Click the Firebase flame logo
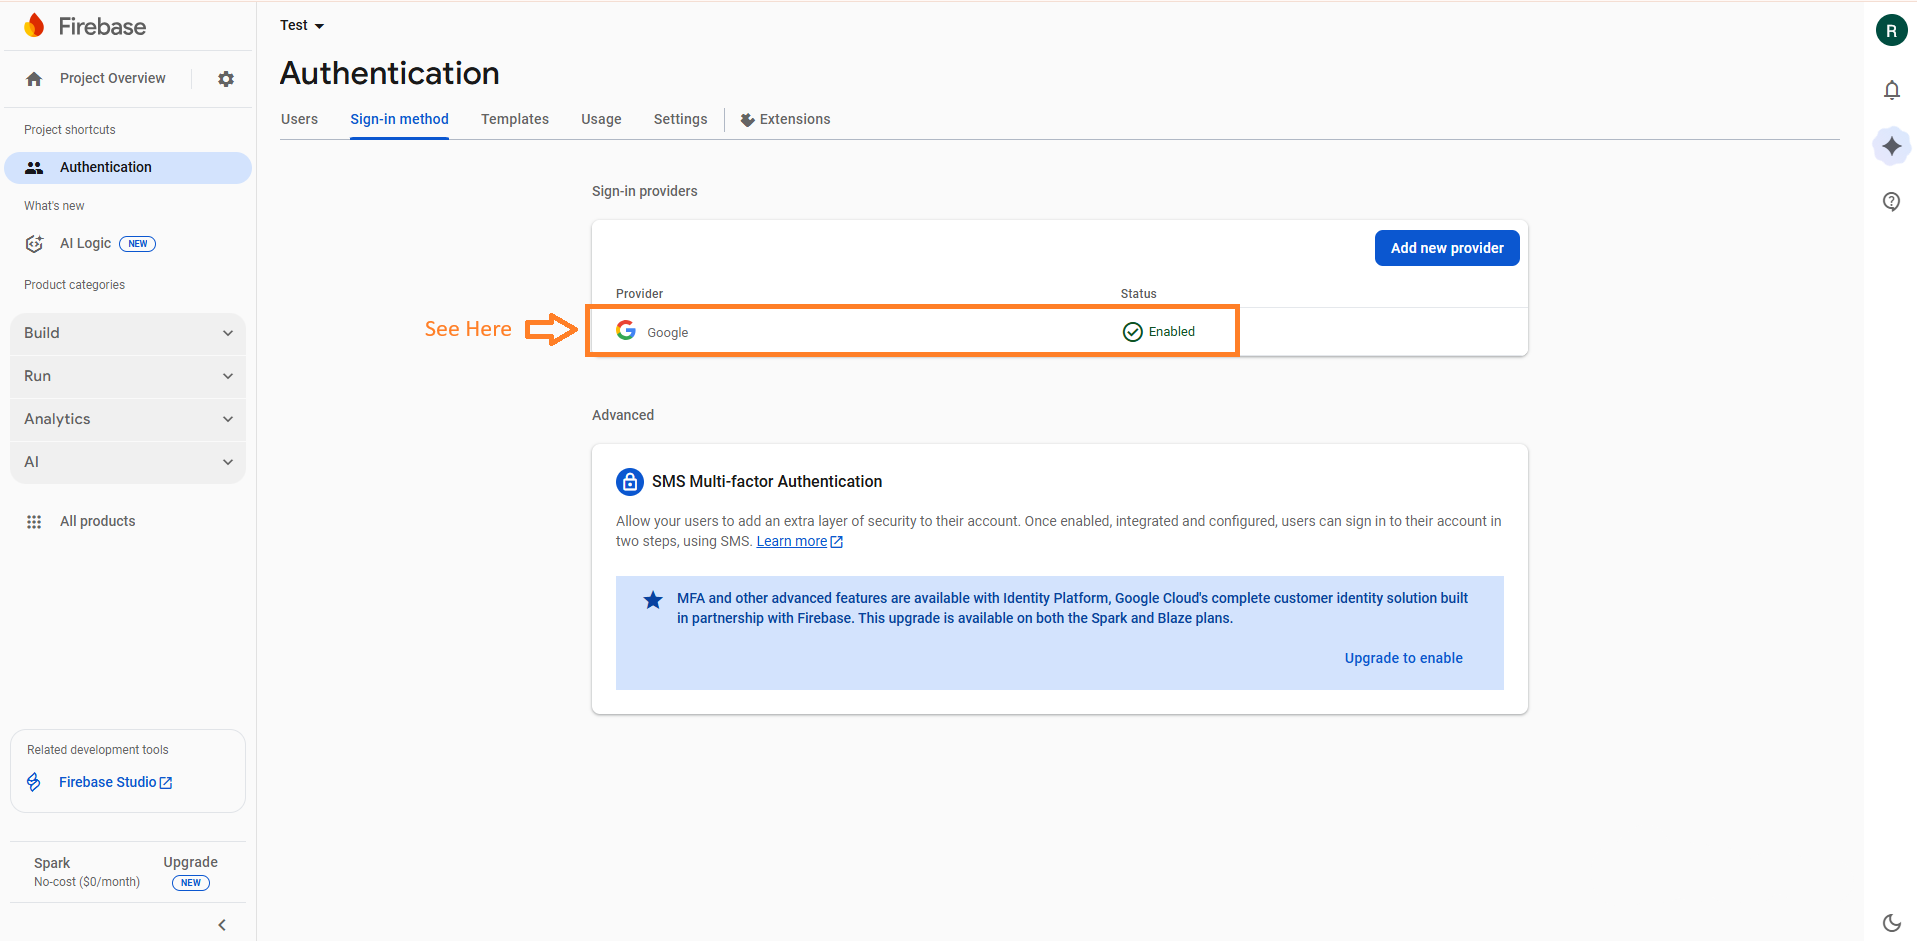1917x941 pixels. [34, 26]
